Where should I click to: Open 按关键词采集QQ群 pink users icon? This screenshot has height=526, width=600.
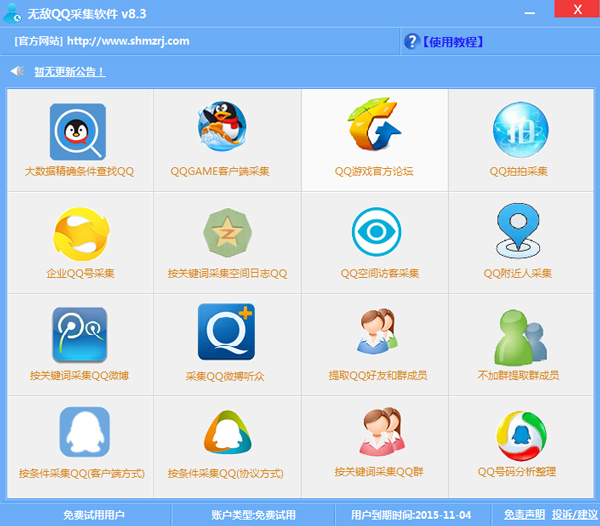tap(382, 432)
